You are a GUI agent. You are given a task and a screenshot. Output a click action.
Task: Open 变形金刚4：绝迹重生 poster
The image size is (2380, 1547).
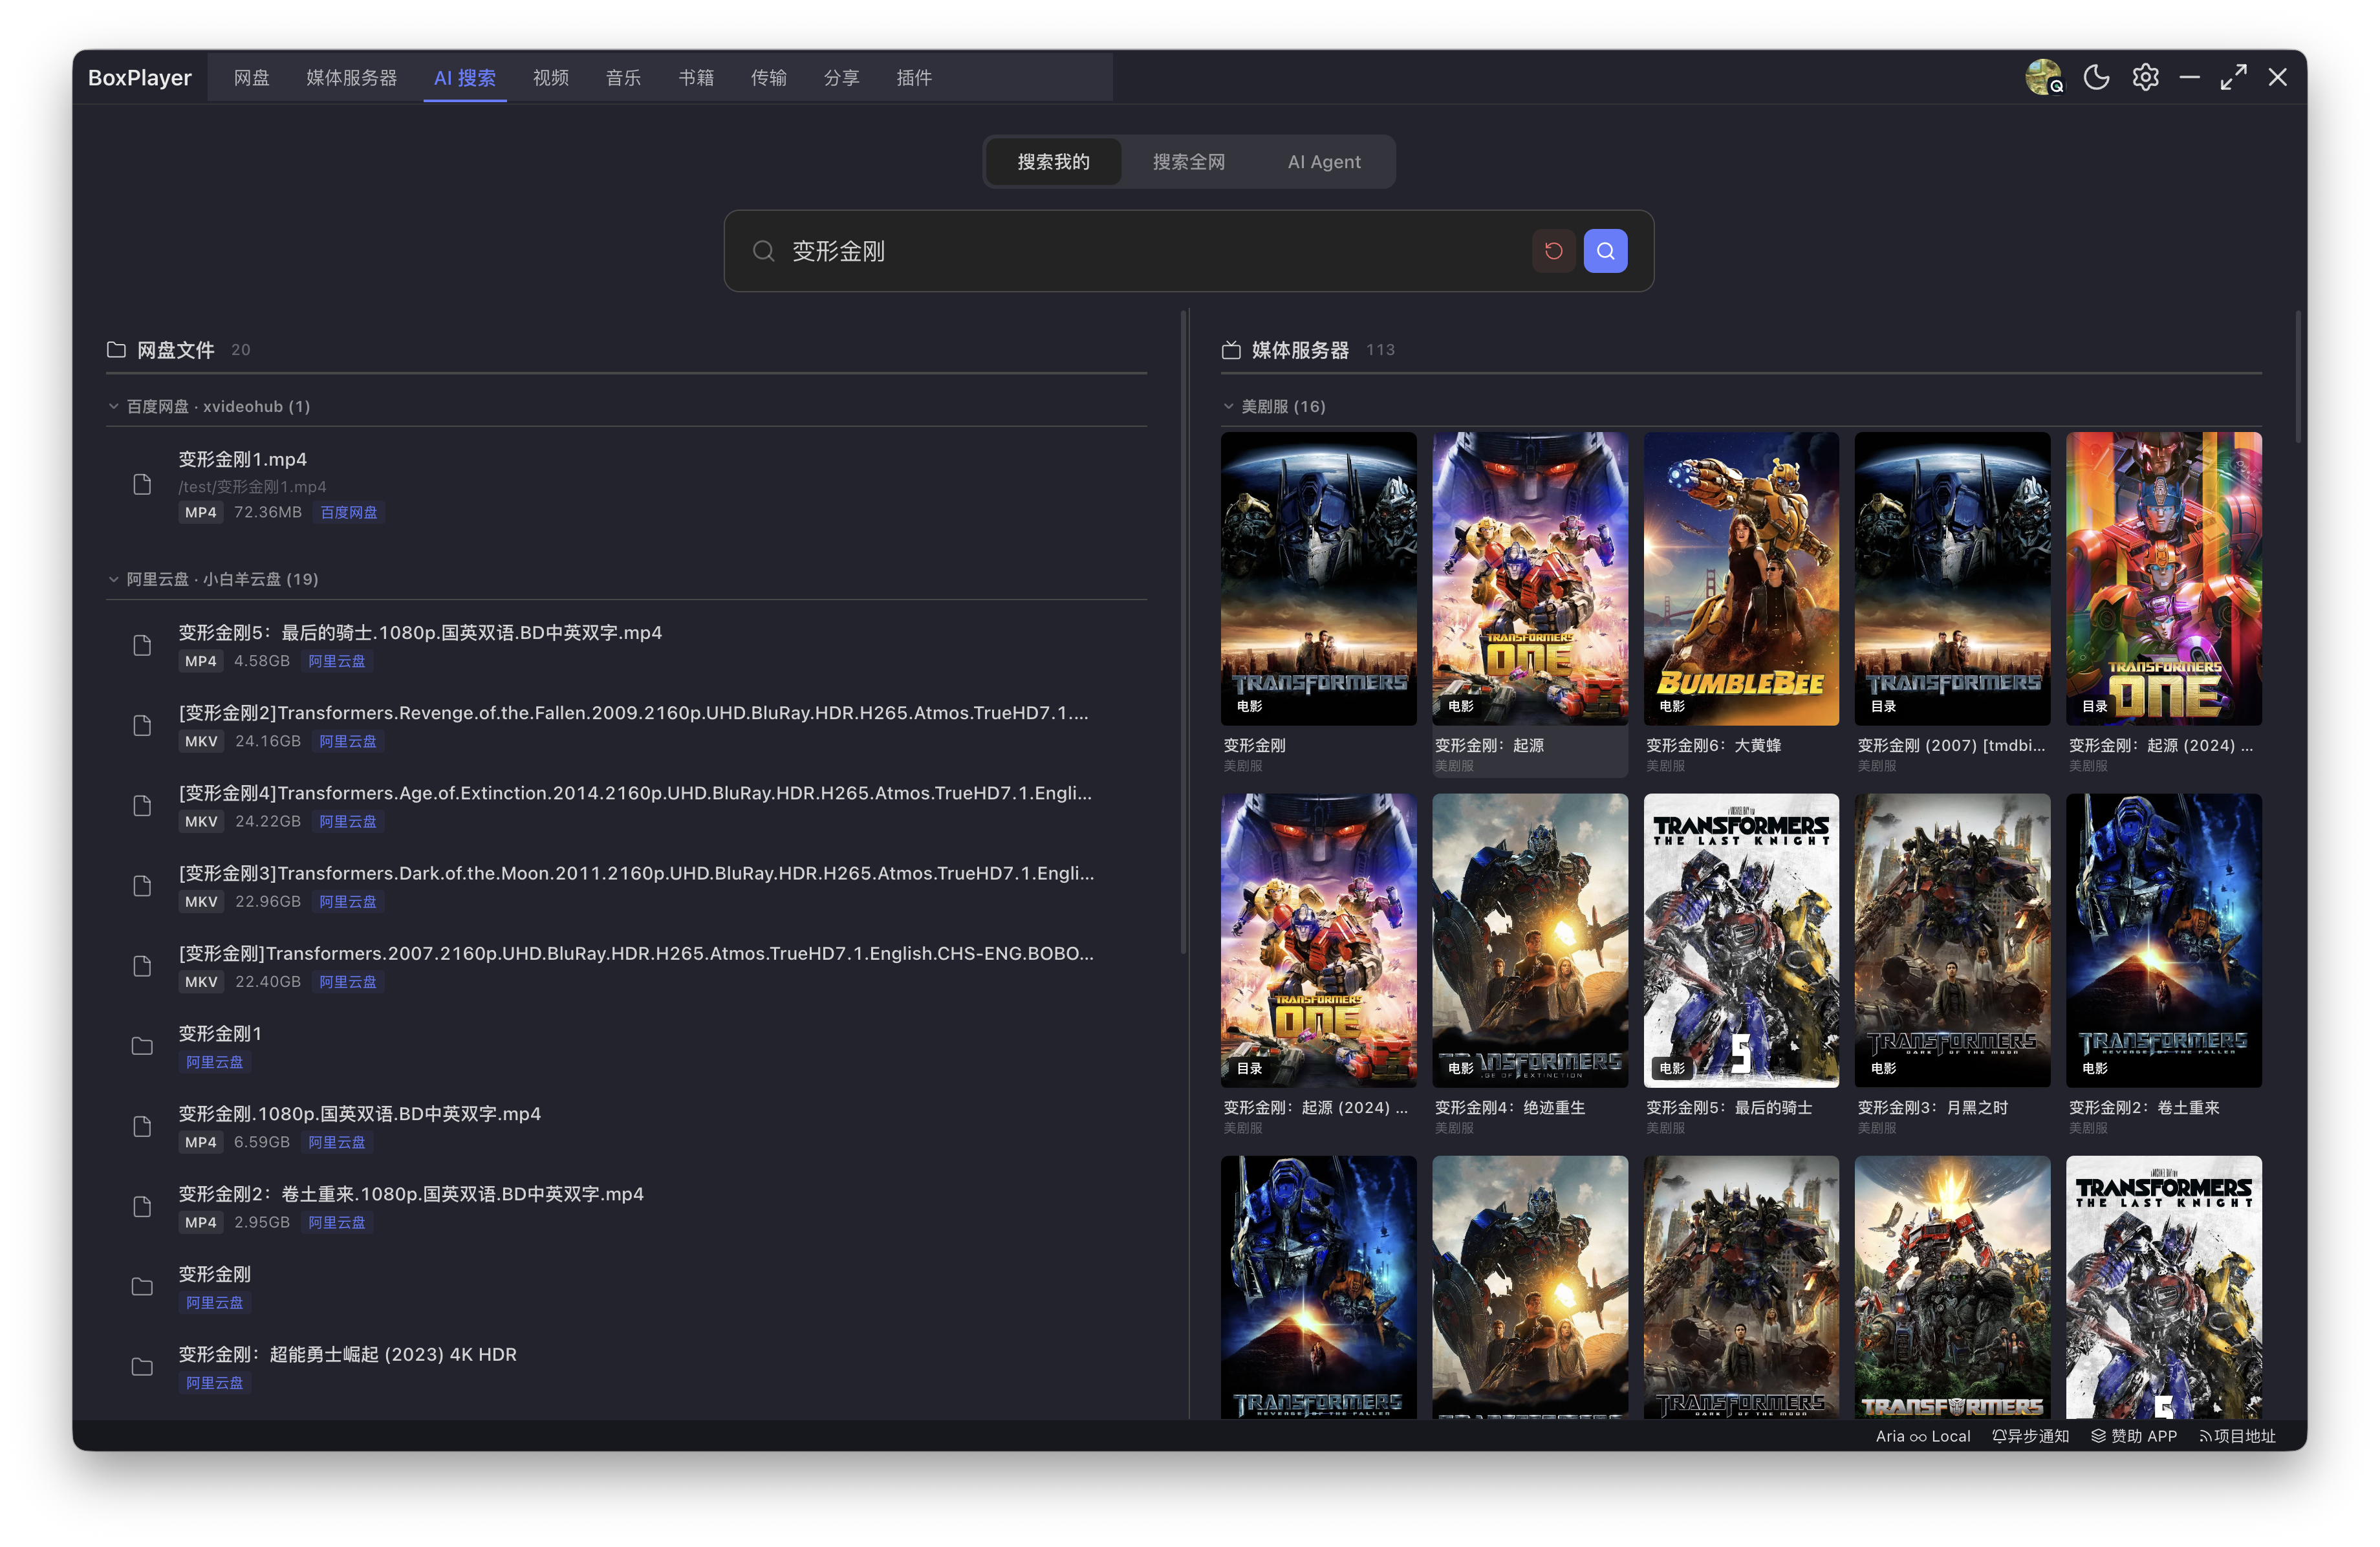point(1529,941)
